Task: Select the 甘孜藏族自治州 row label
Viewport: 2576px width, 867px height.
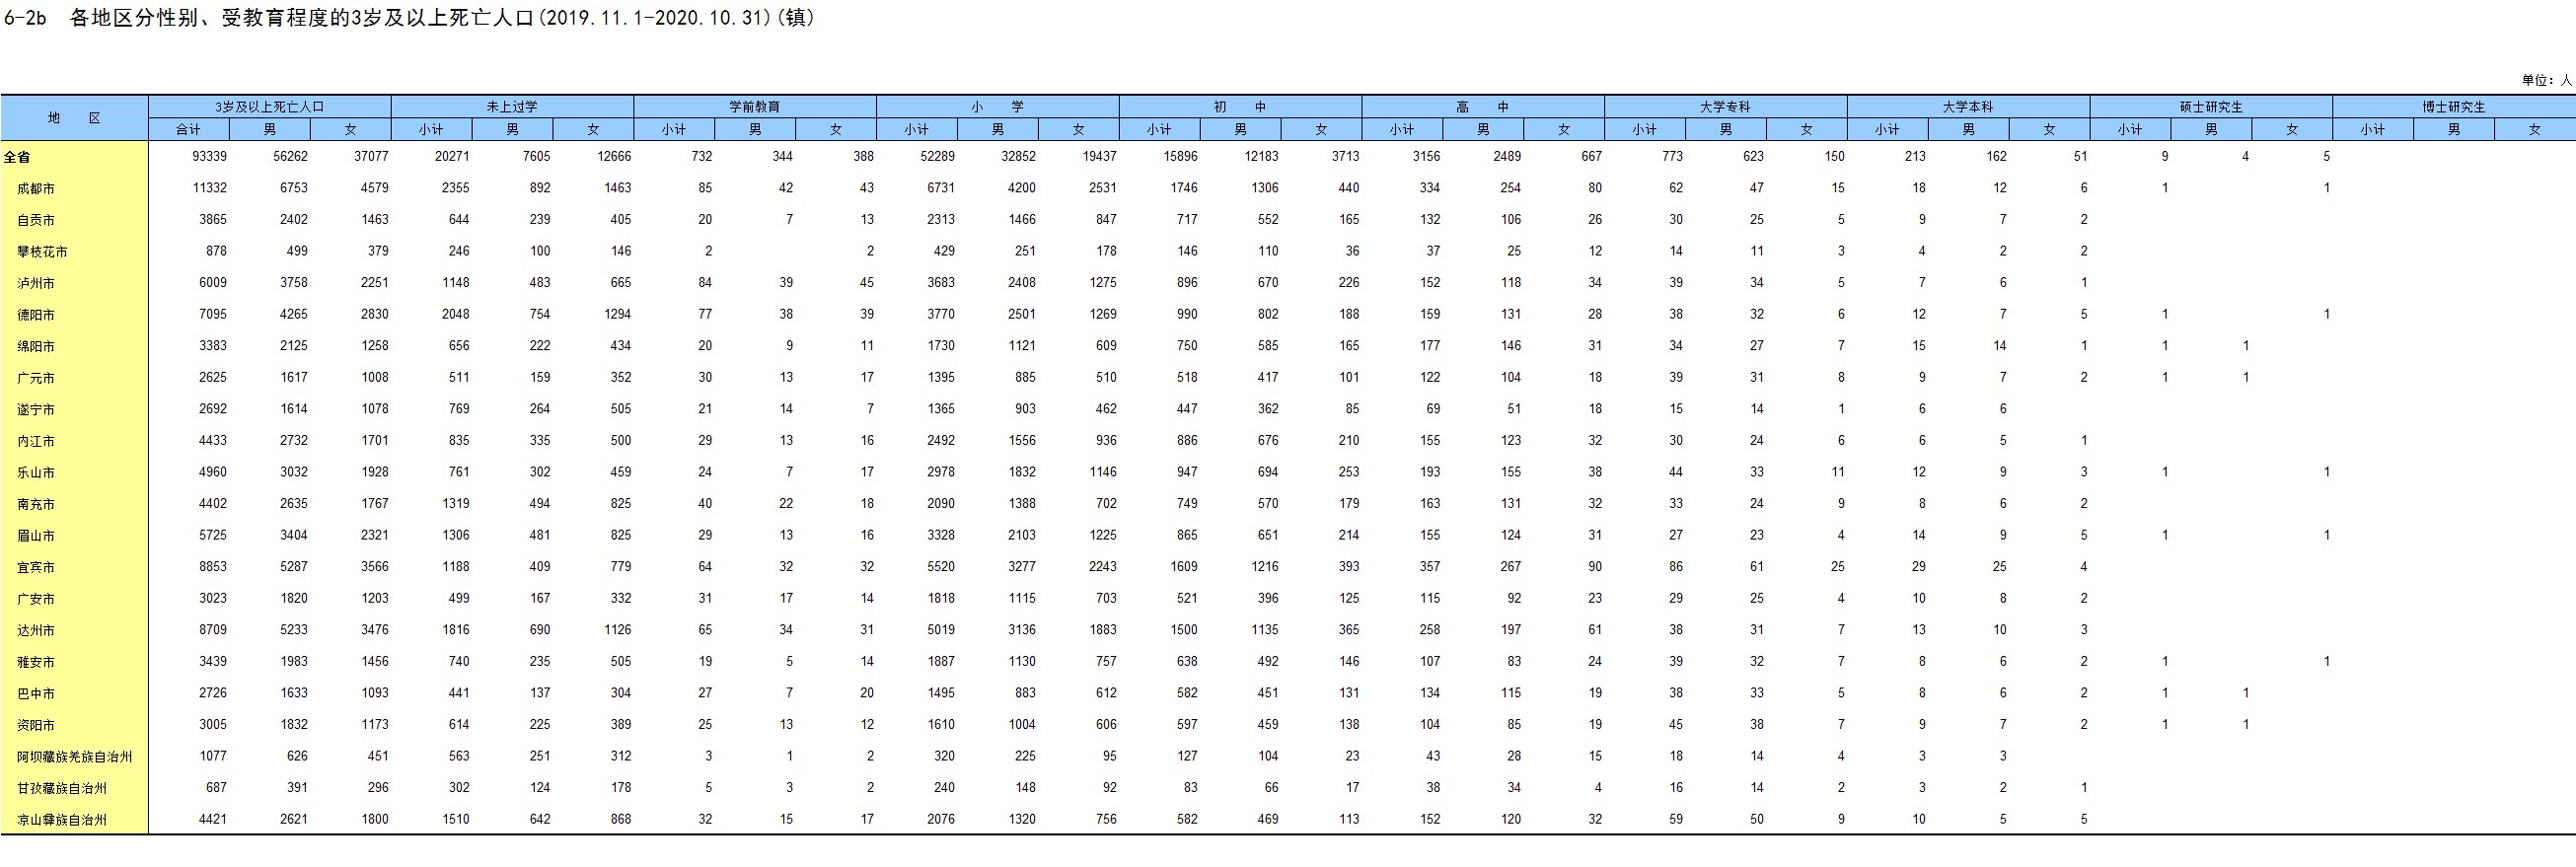Action: click(x=62, y=788)
